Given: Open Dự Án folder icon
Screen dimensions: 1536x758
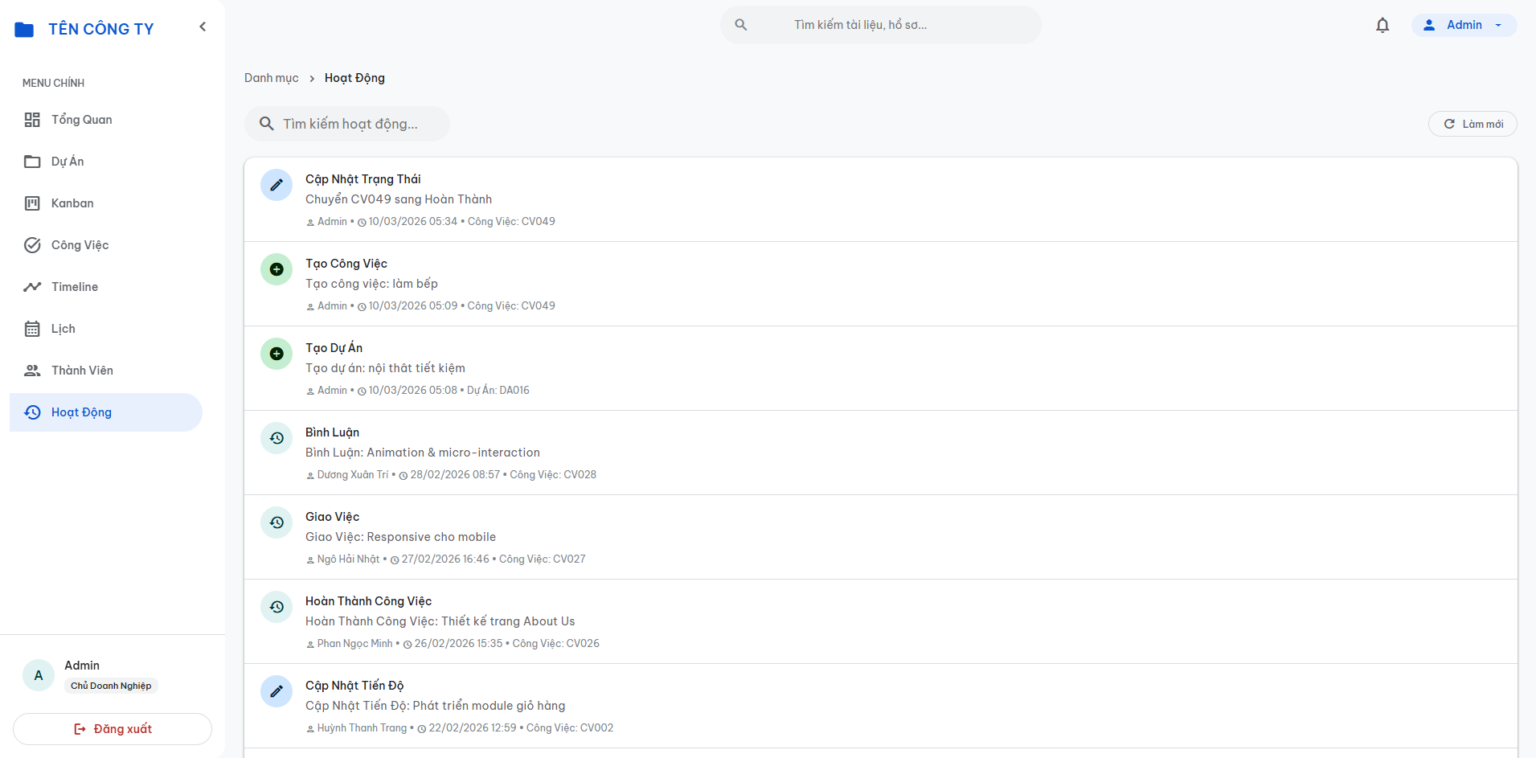Looking at the screenshot, I should point(32,162).
